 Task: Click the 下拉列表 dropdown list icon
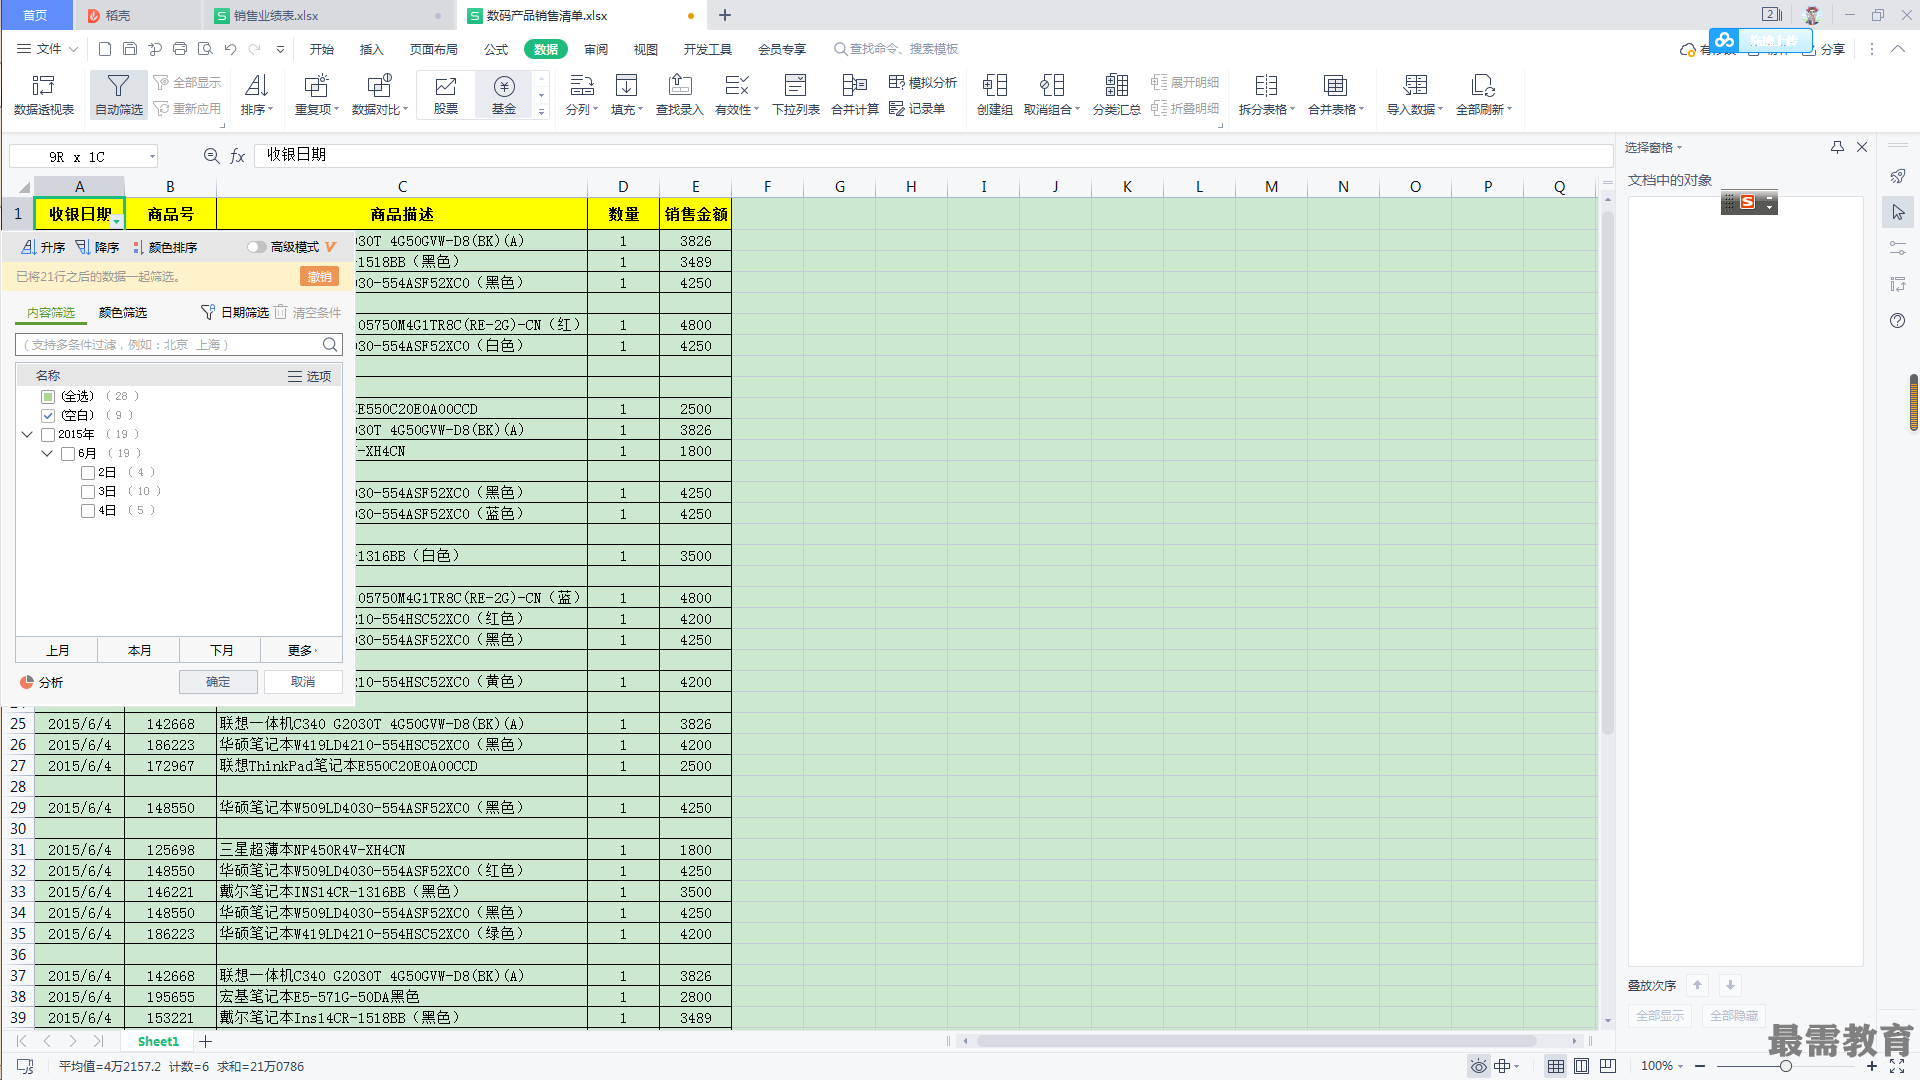(796, 95)
